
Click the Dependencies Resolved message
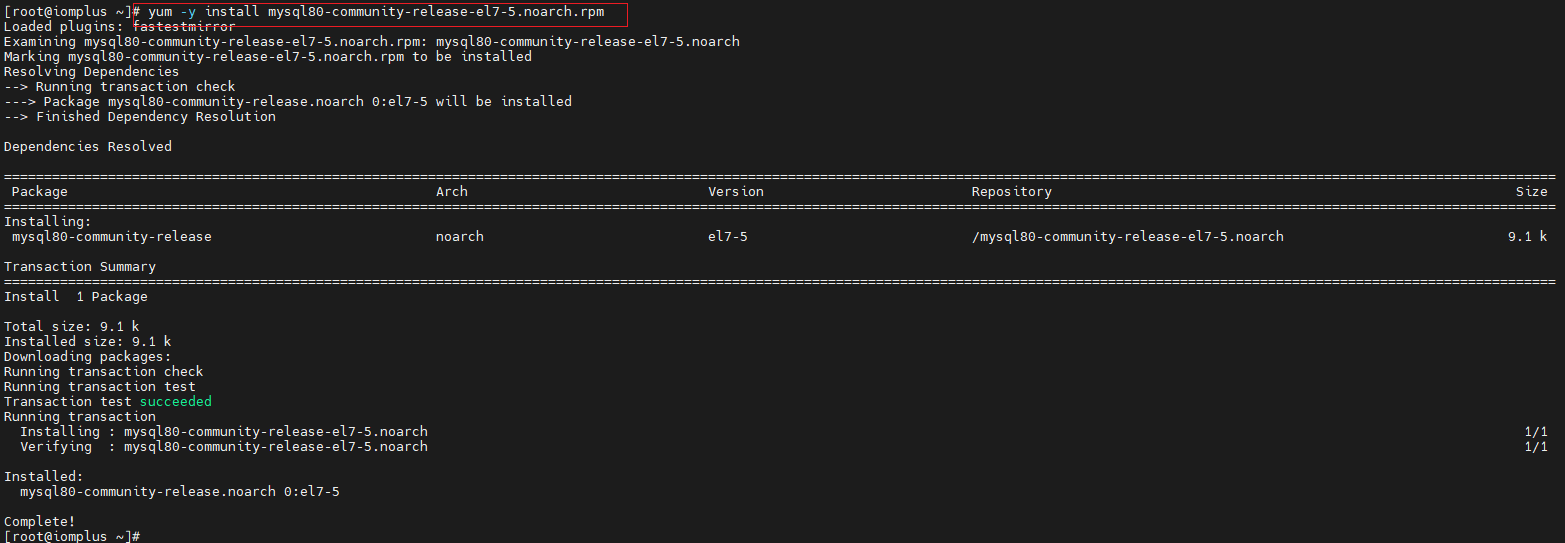tap(88, 147)
